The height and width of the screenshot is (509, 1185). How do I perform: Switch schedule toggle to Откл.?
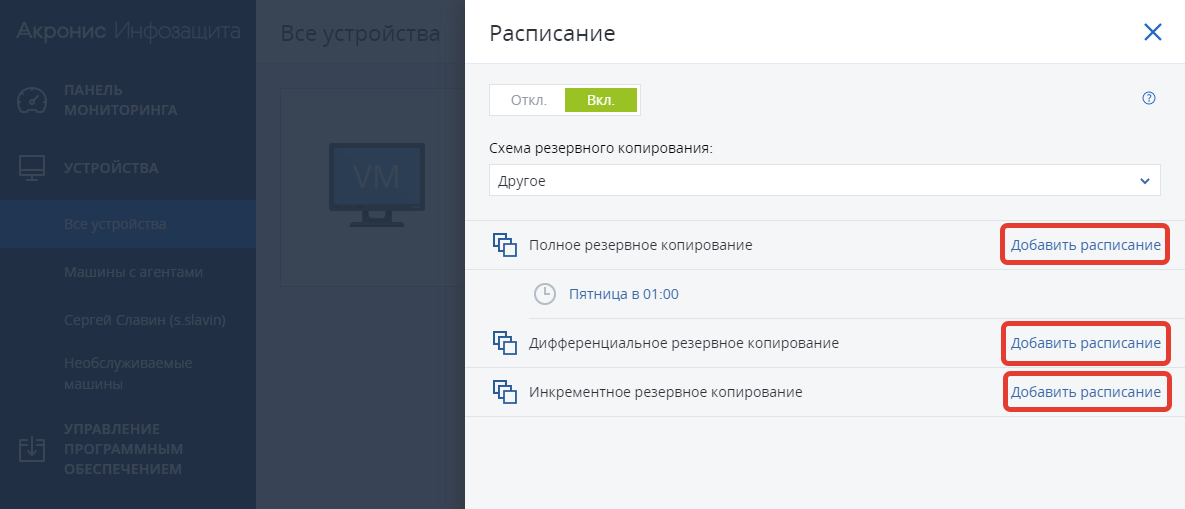pyautogui.click(x=528, y=100)
